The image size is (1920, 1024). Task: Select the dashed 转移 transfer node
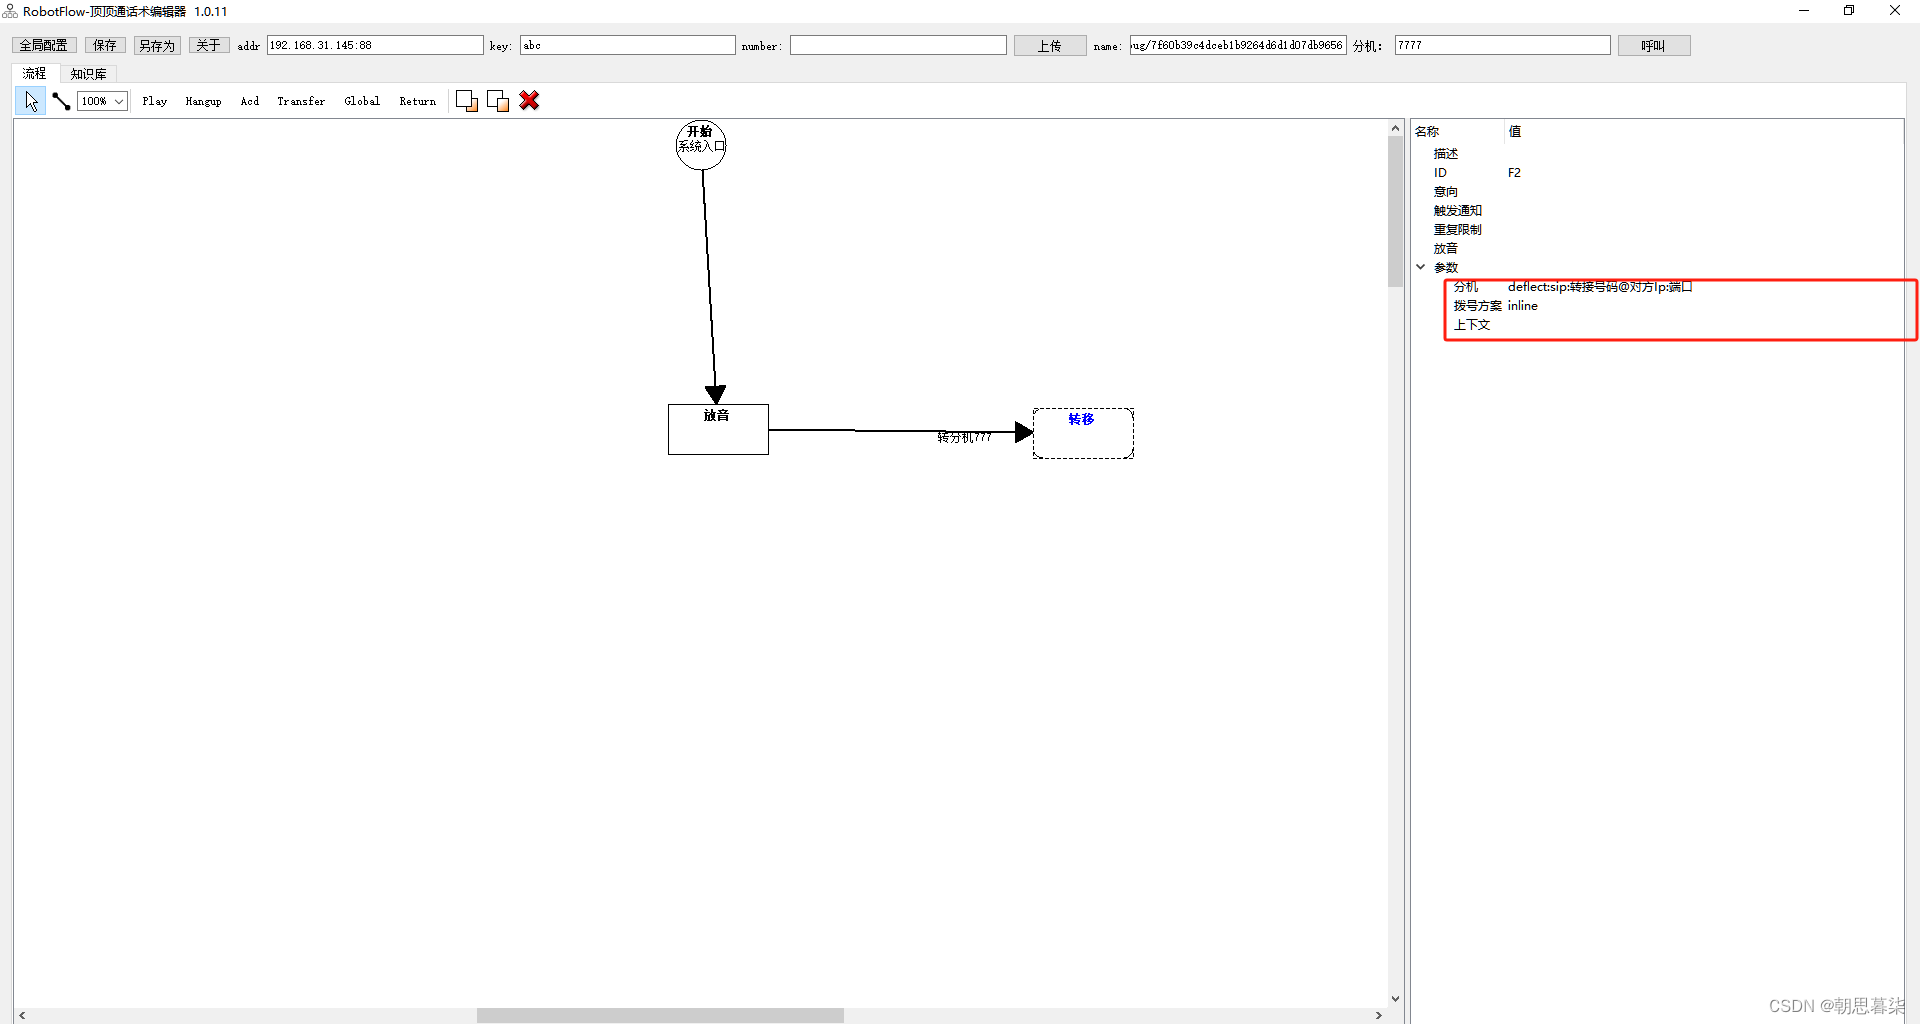[1083, 434]
